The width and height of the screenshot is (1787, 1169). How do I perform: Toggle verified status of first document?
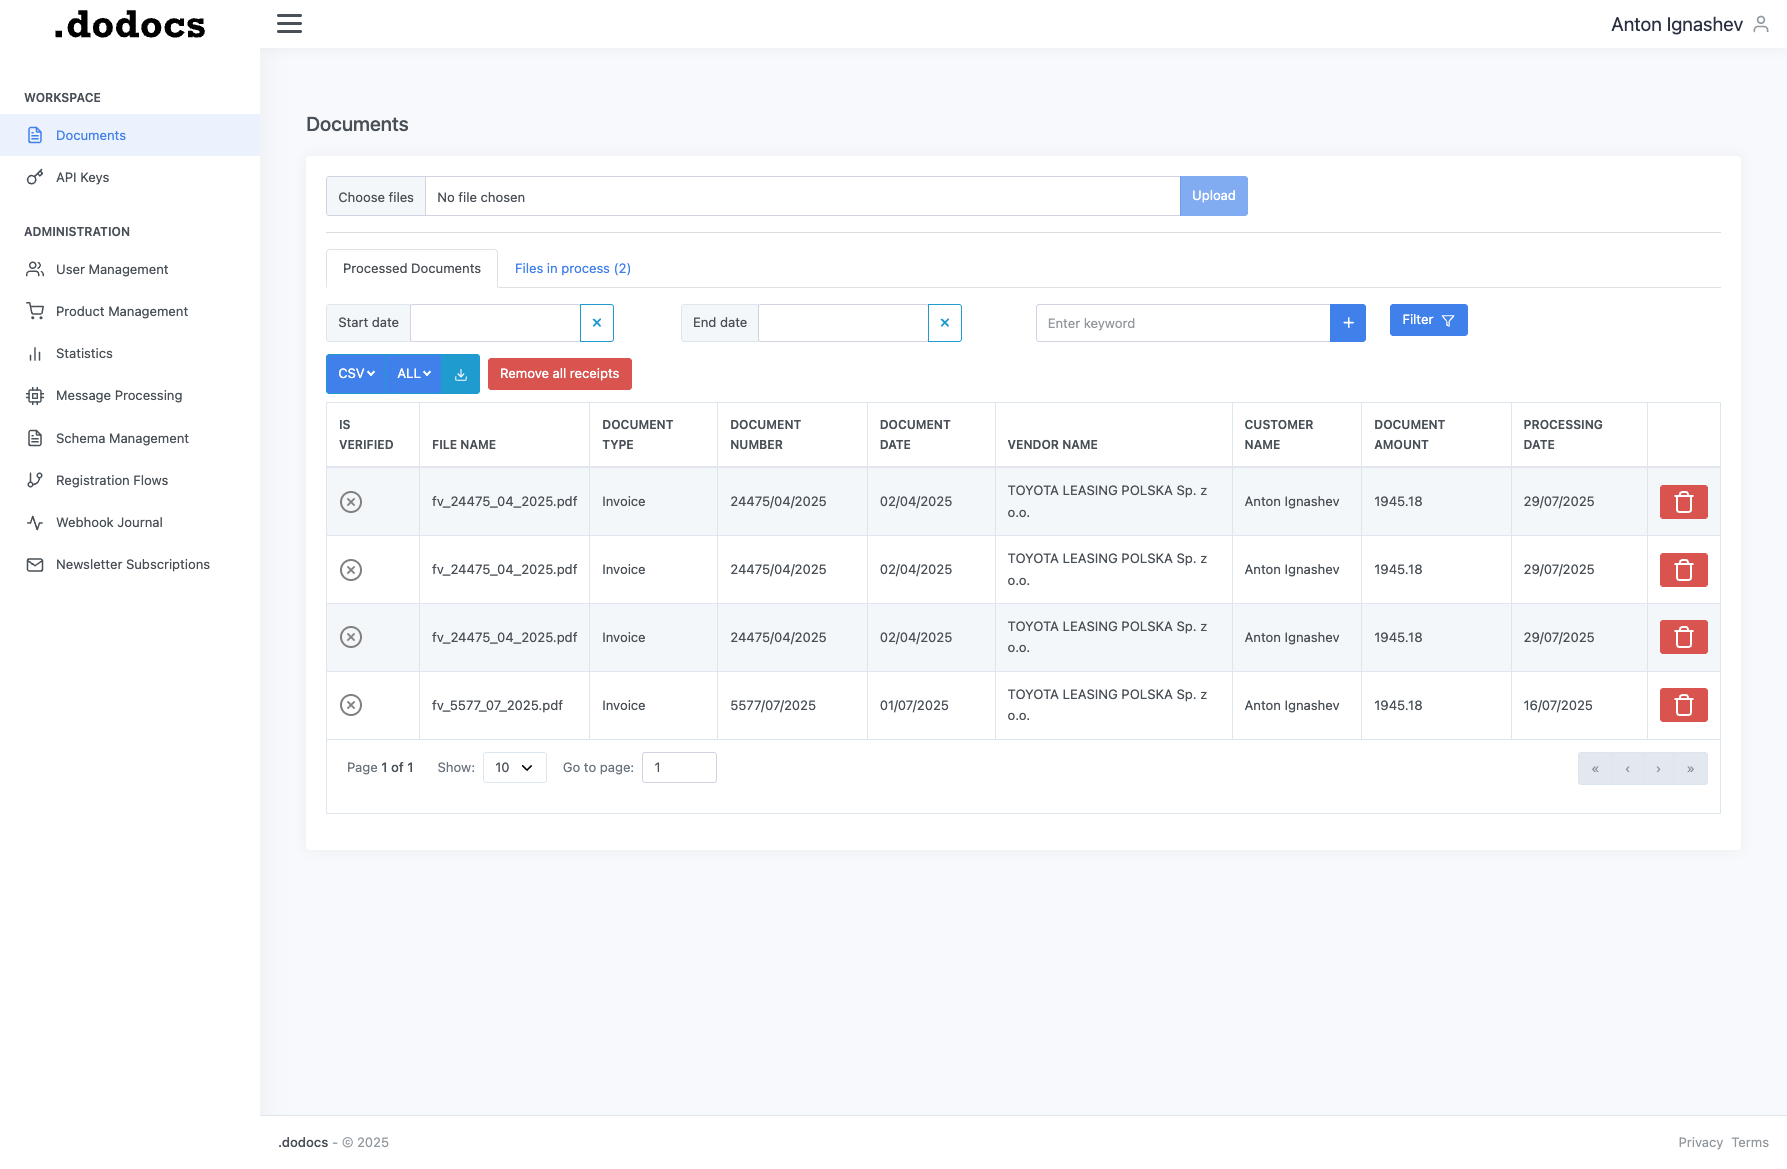[x=351, y=502]
